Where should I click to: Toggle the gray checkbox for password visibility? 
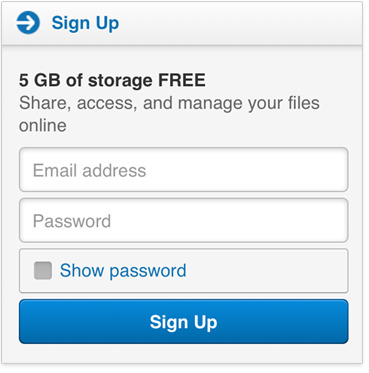coord(43,270)
